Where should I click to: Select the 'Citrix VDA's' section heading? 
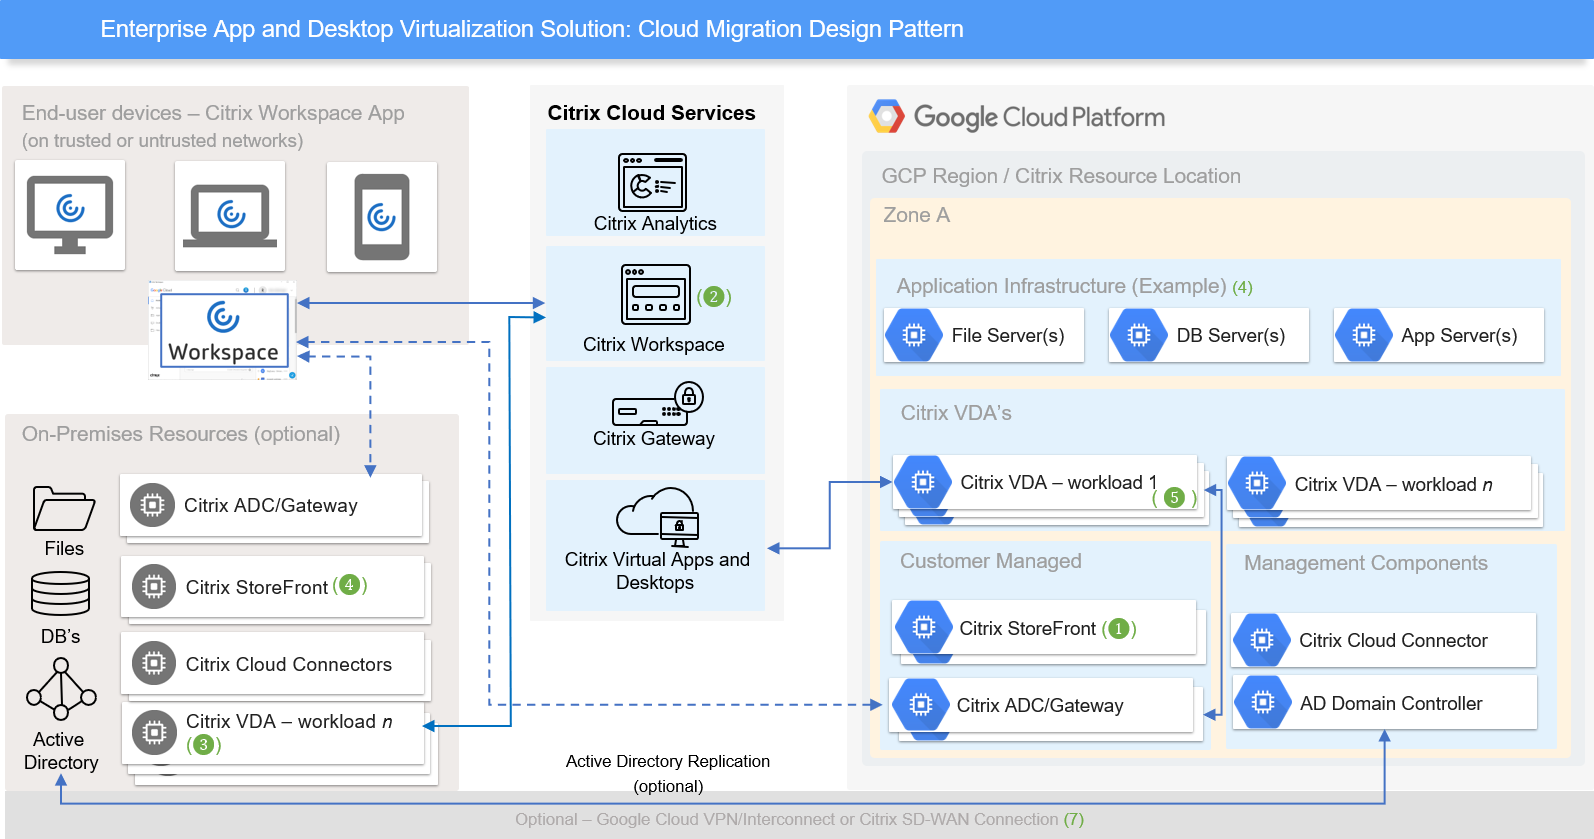point(956,413)
